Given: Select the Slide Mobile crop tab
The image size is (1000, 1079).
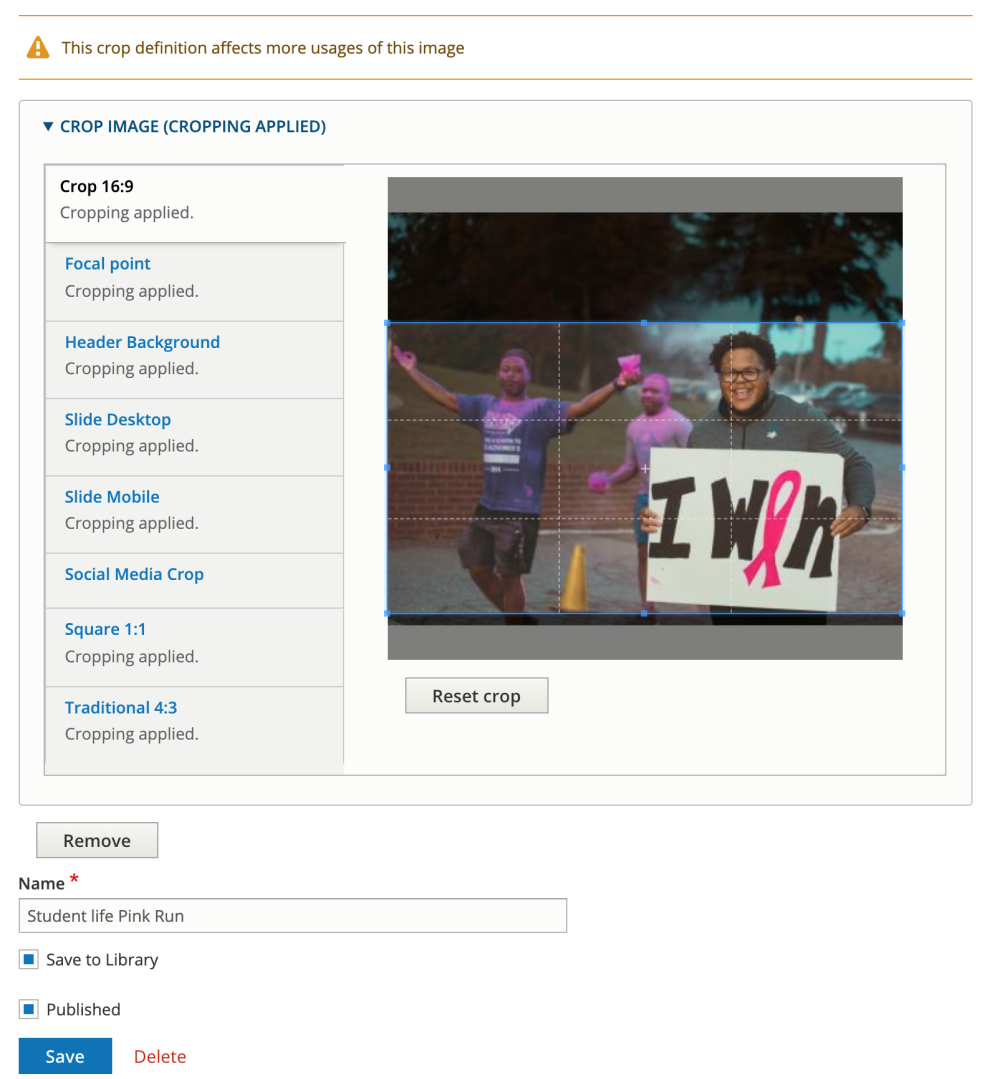Looking at the screenshot, I should coord(195,515).
